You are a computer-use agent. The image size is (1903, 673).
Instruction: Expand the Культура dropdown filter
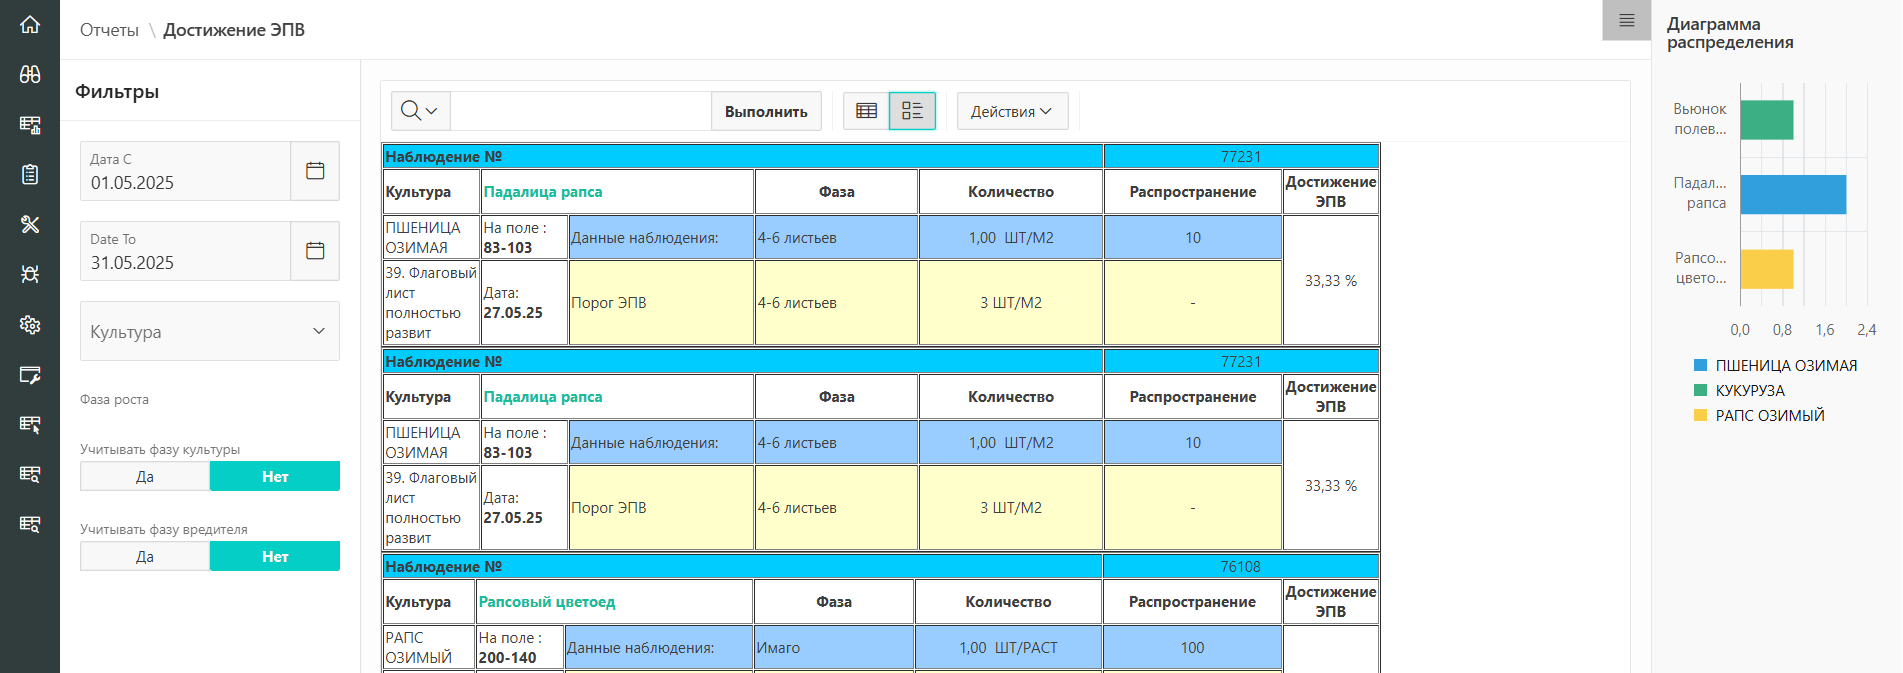pyautogui.click(x=210, y=331)
